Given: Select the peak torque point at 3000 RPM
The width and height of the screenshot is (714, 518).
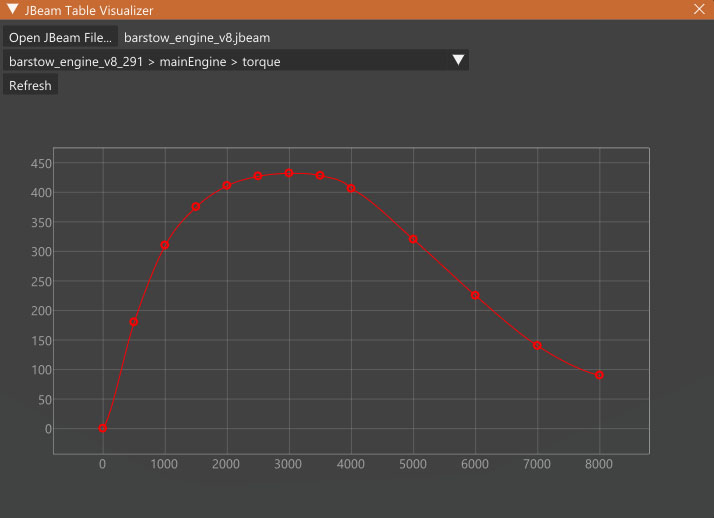Looking at the screenshot, I should [289, 173].
